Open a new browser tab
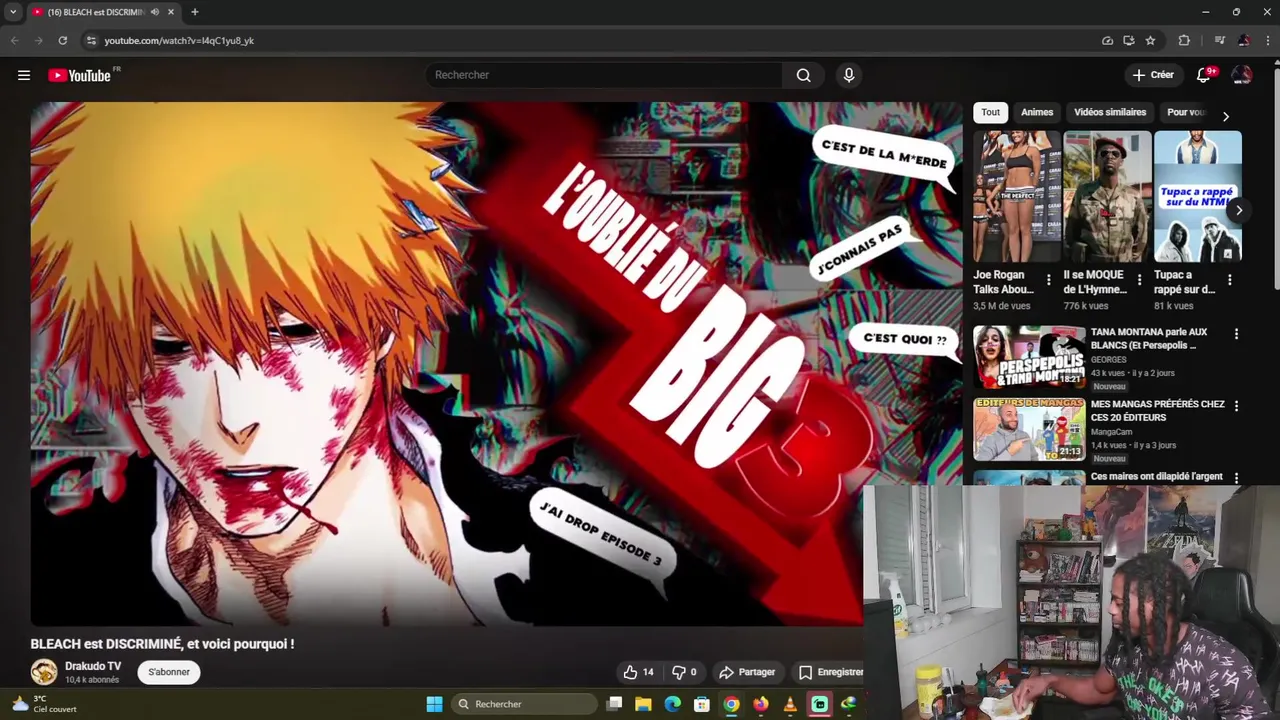This screenshot has width=1280, height=720. pos(194,12)
